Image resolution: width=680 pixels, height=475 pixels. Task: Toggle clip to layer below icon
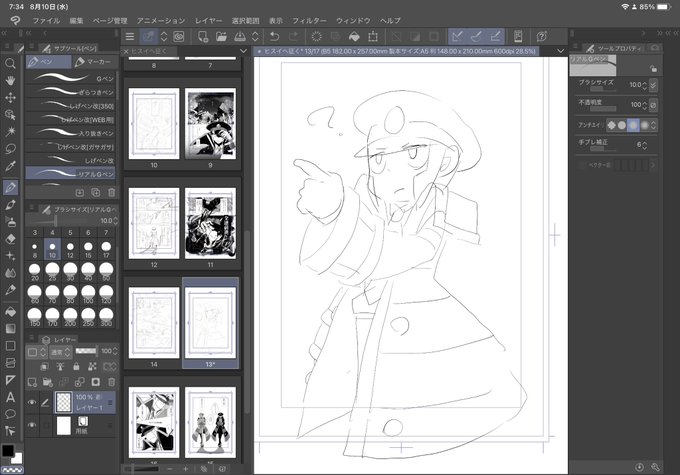click(44, 367)
